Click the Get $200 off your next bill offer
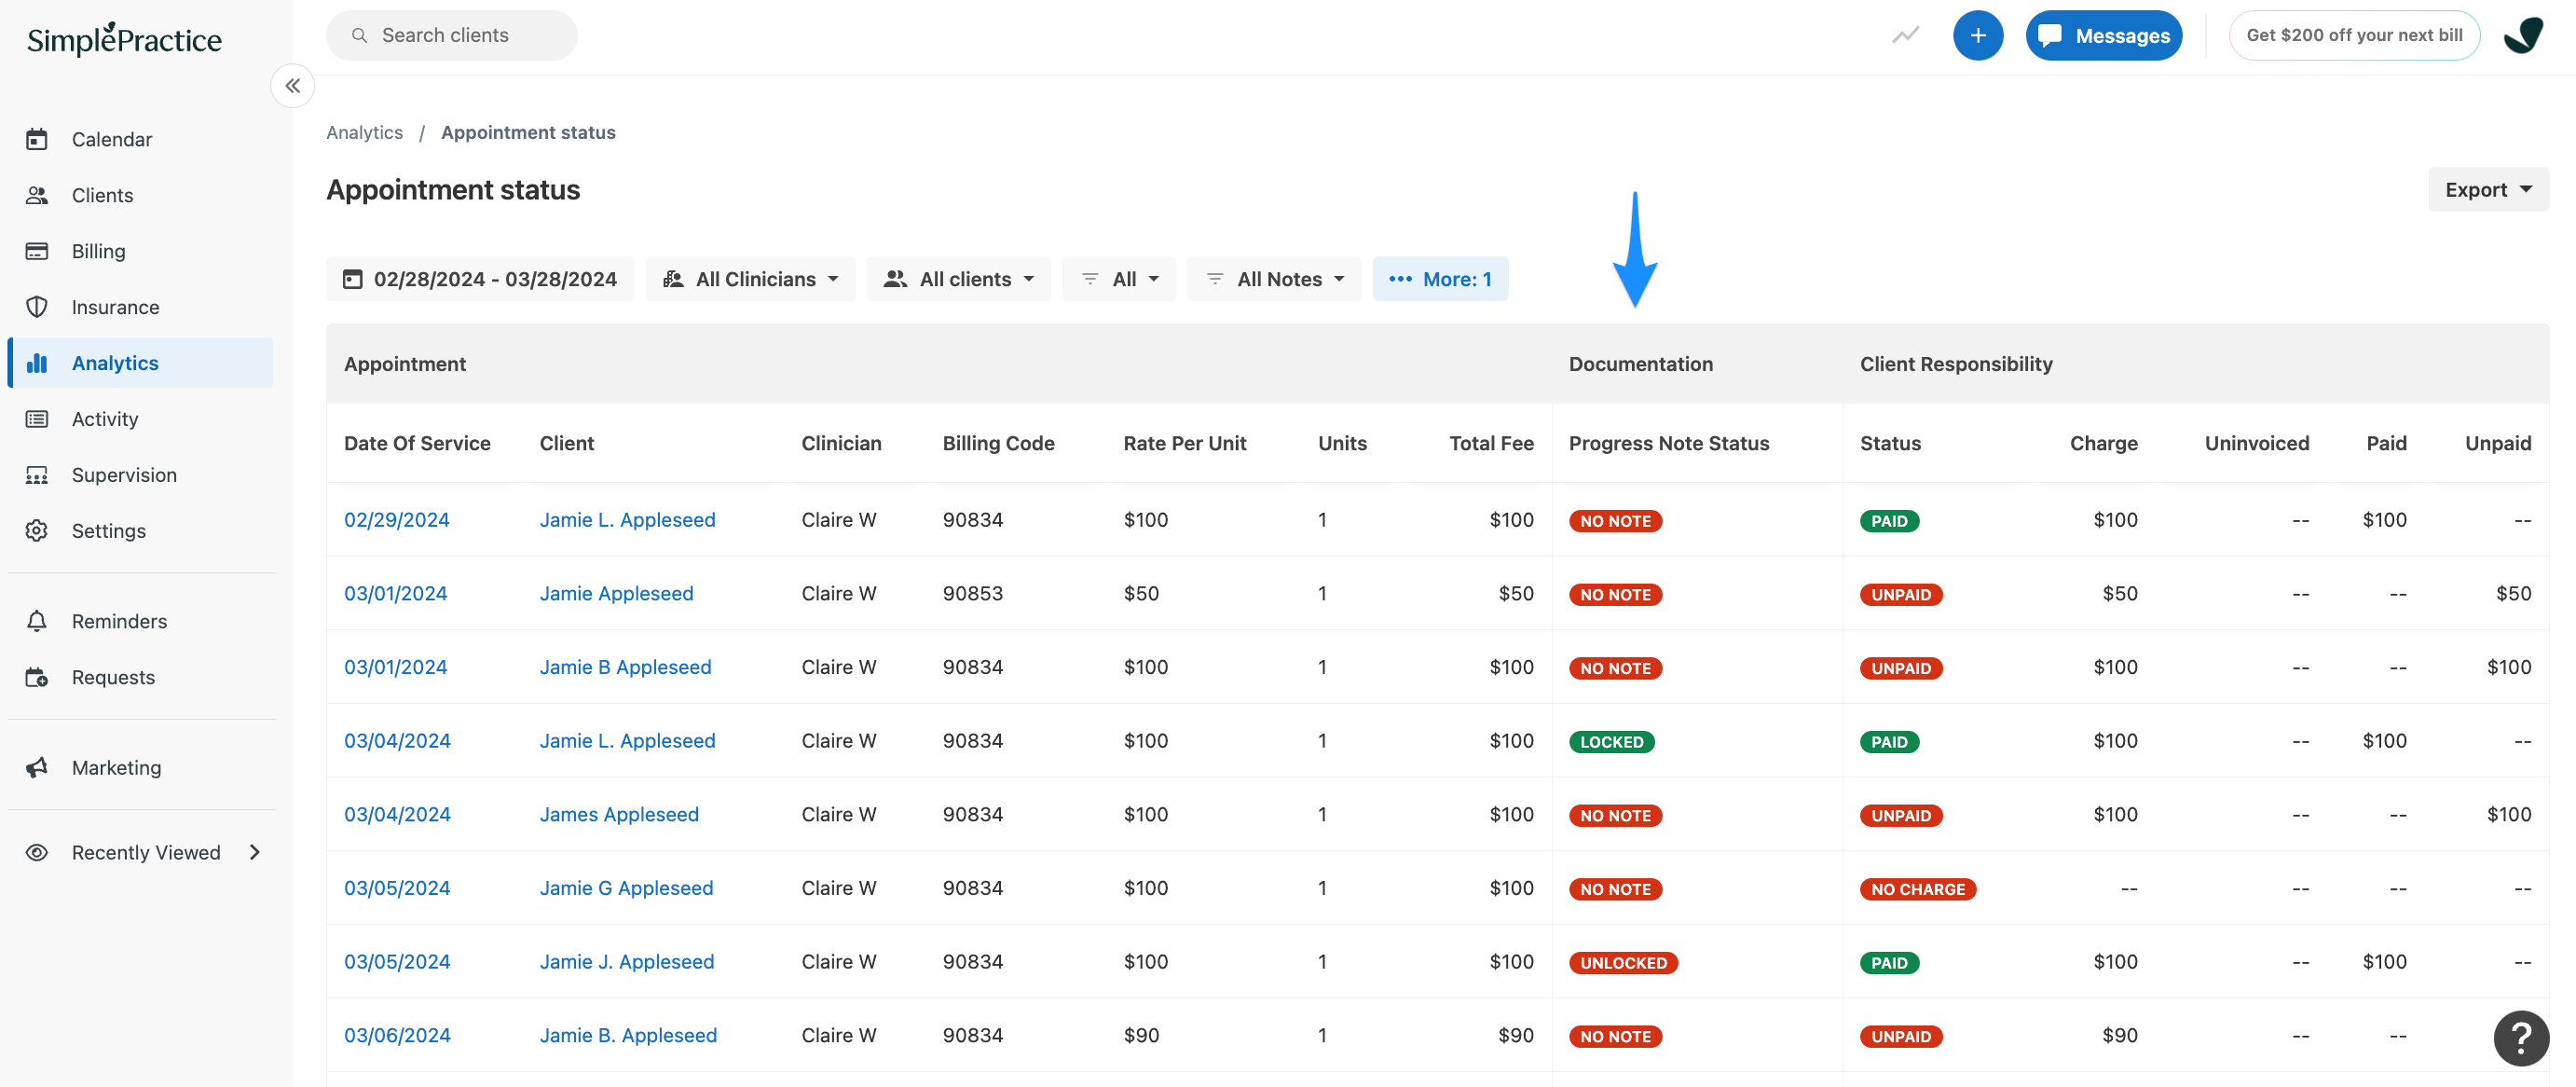The image size is (2576, 1087). point(2354,34)
